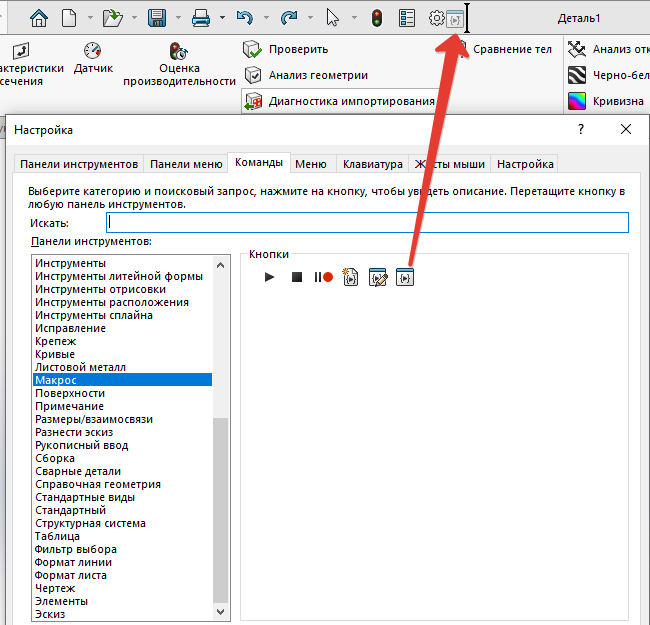Select Стандартные виды category

(x=122, y=497)
